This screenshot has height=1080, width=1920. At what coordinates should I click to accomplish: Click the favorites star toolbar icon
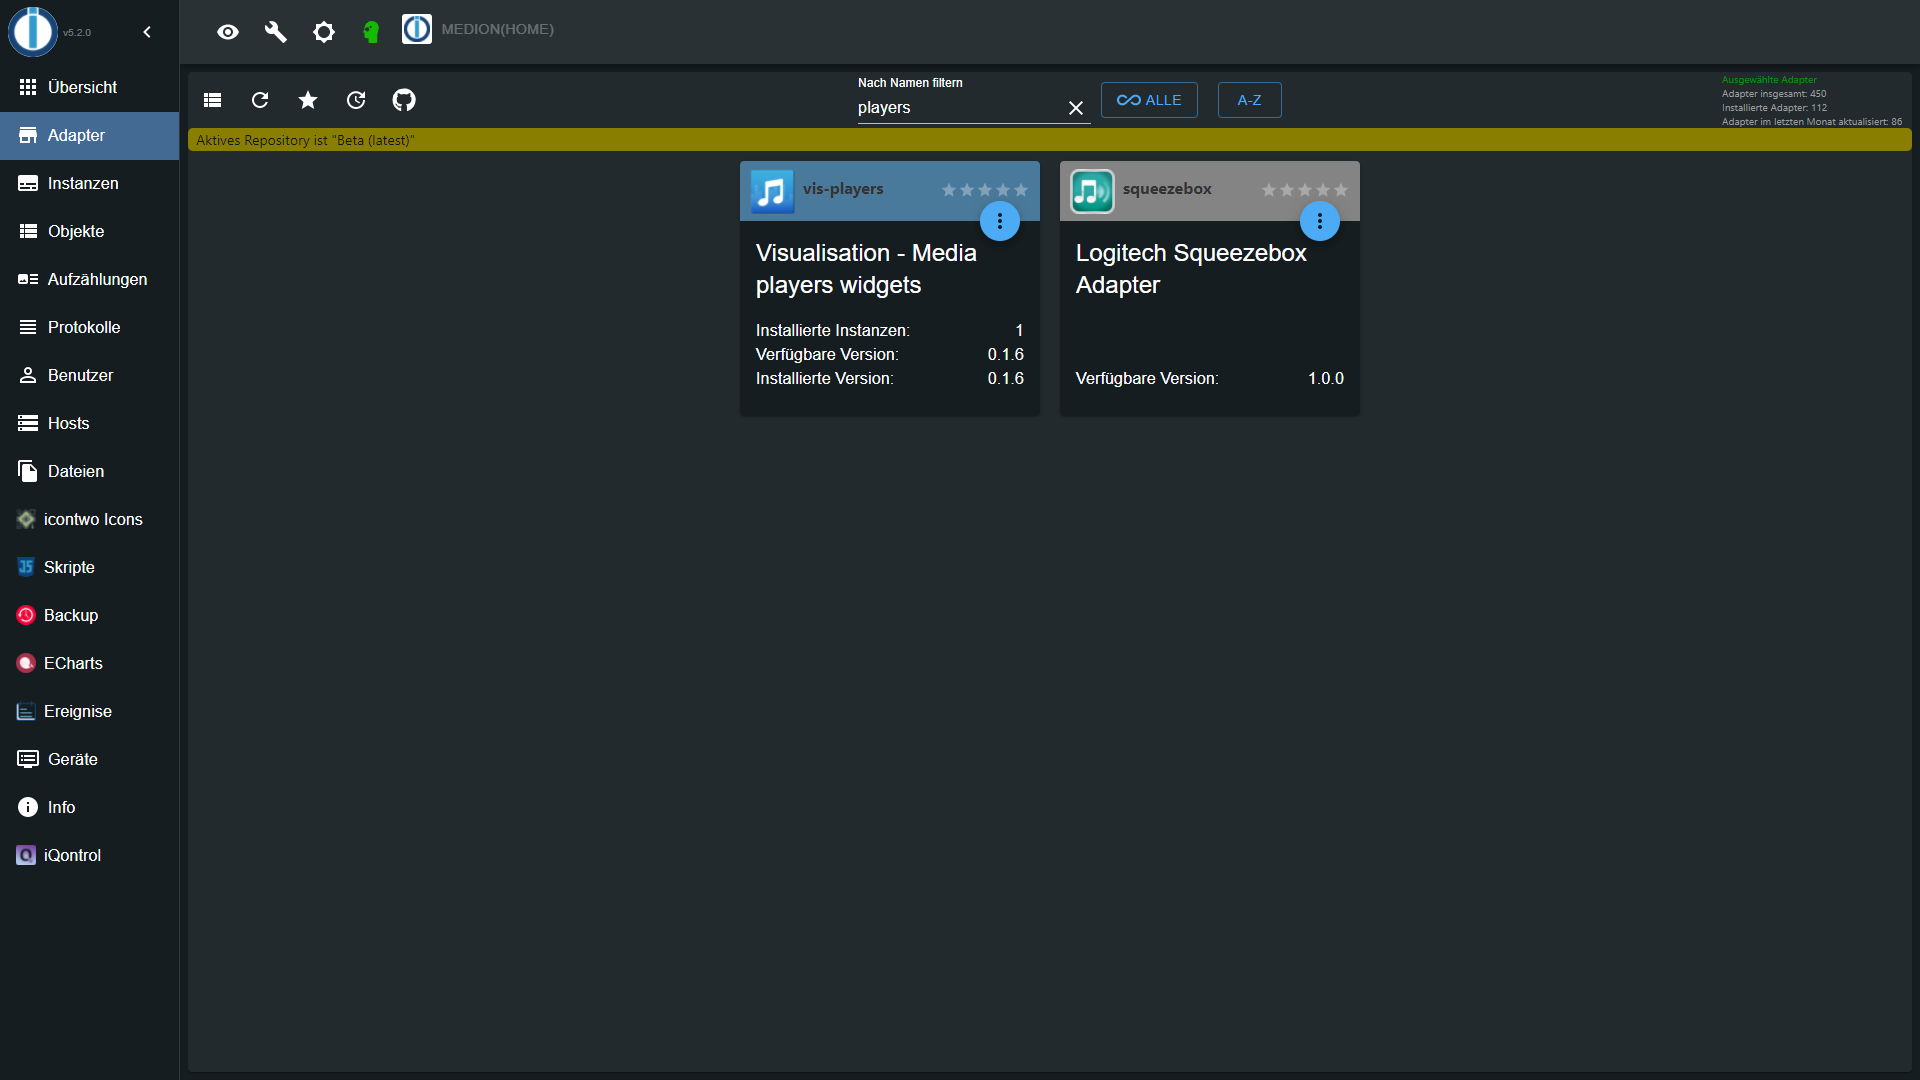pos(308,100)
